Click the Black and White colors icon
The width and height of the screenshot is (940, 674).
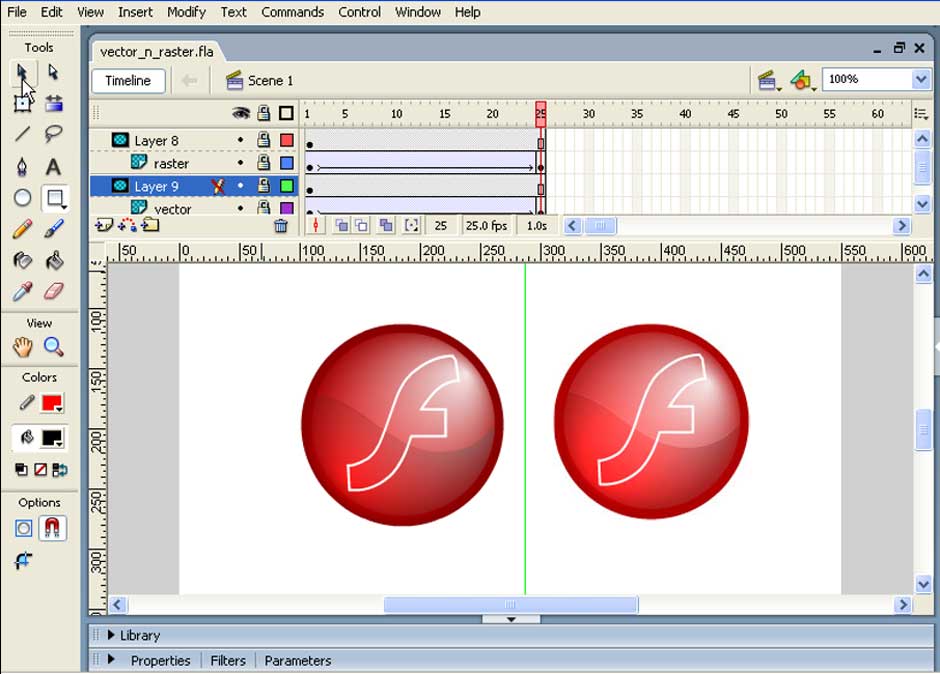[x=21, y=470]
